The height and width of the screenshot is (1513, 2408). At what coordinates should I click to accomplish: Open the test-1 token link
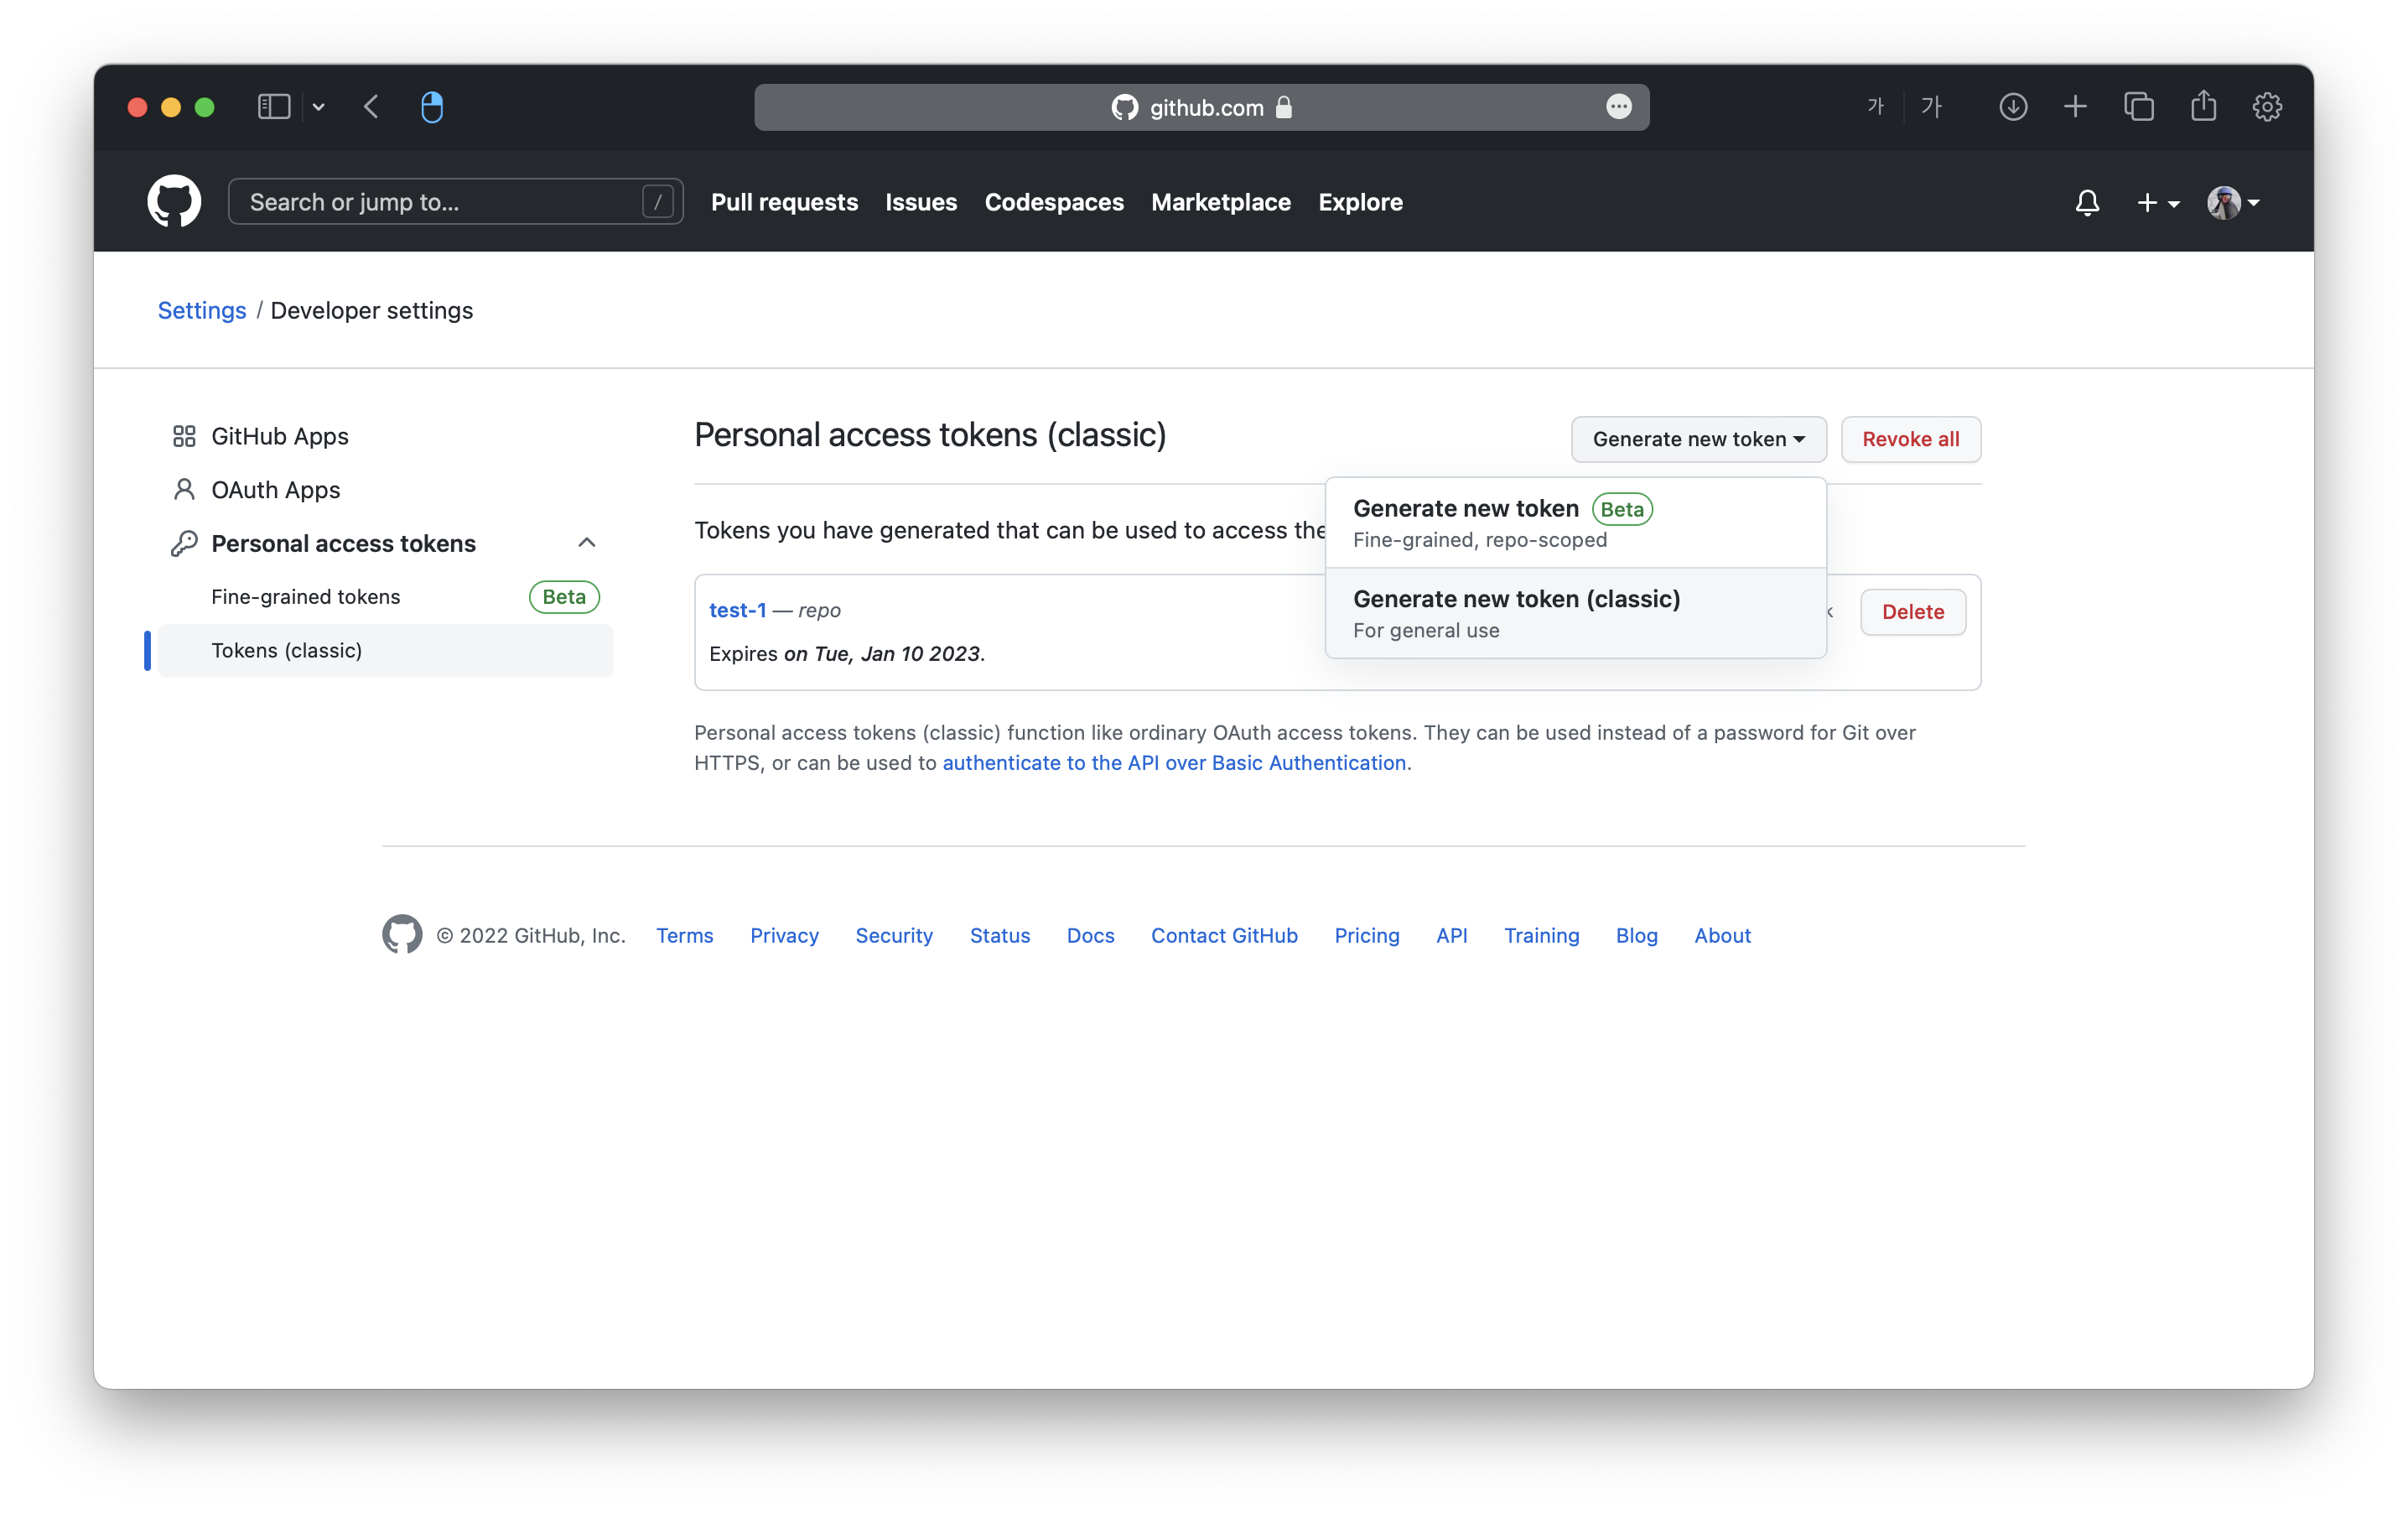point(737,610)
